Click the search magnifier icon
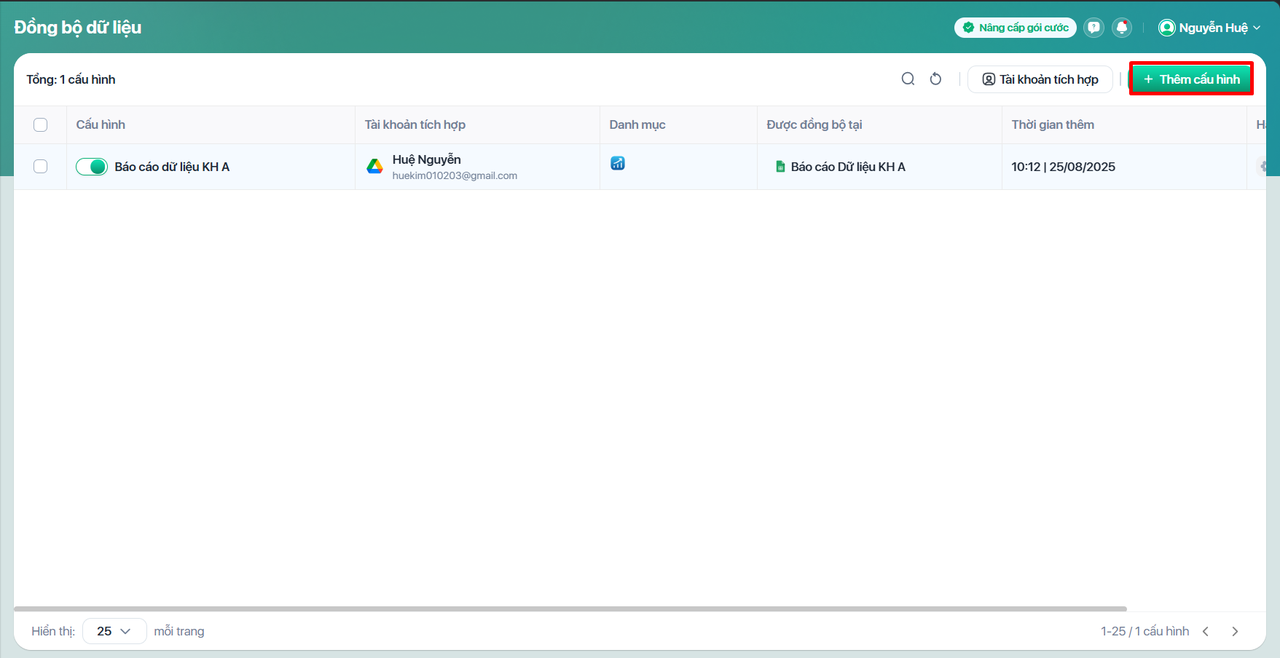Image resolution: width=1280 pixels, height=658 pixels. (x=908, y=79)
